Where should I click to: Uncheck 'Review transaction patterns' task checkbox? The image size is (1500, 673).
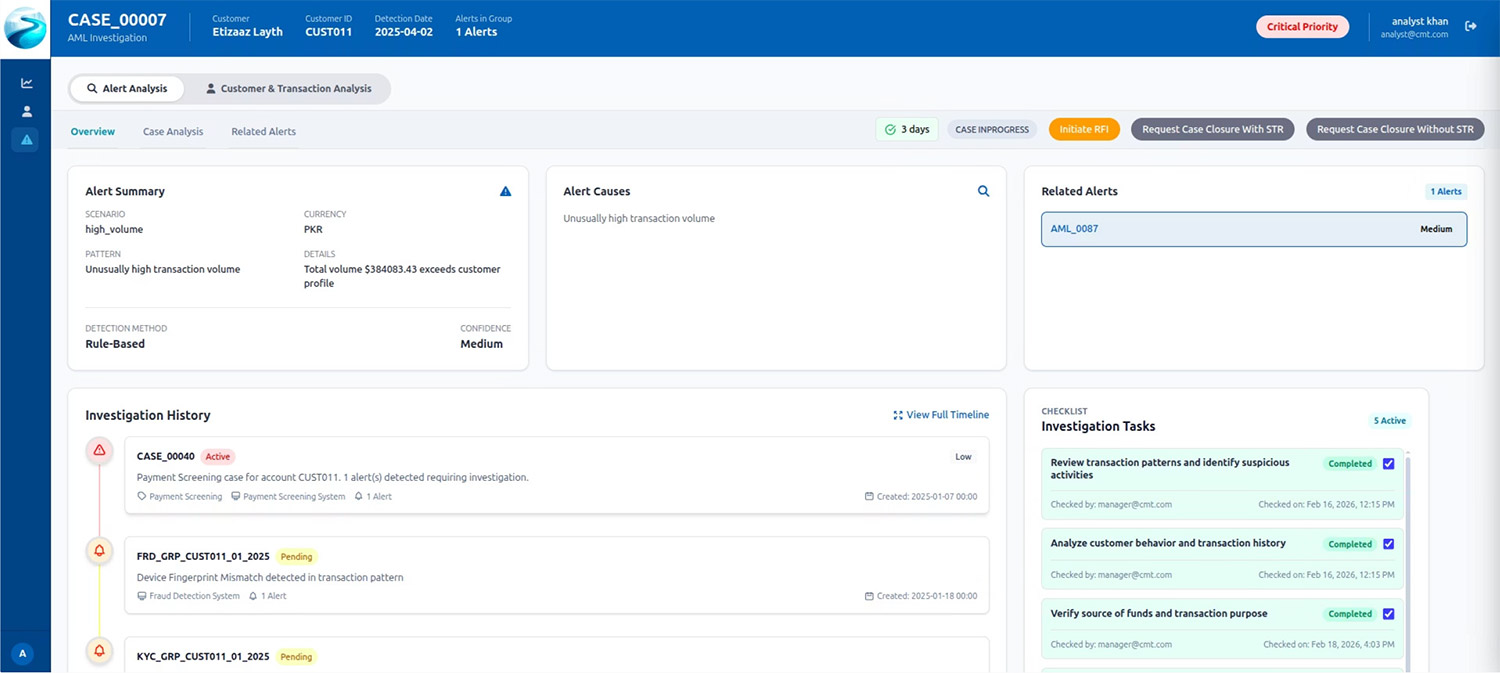click(1388, 464)
